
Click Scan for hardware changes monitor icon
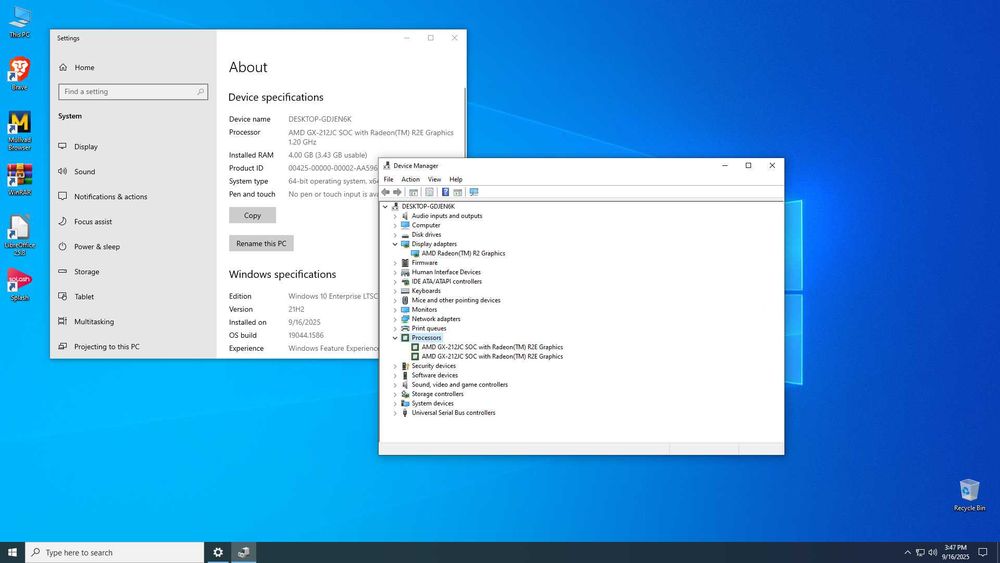474,192
